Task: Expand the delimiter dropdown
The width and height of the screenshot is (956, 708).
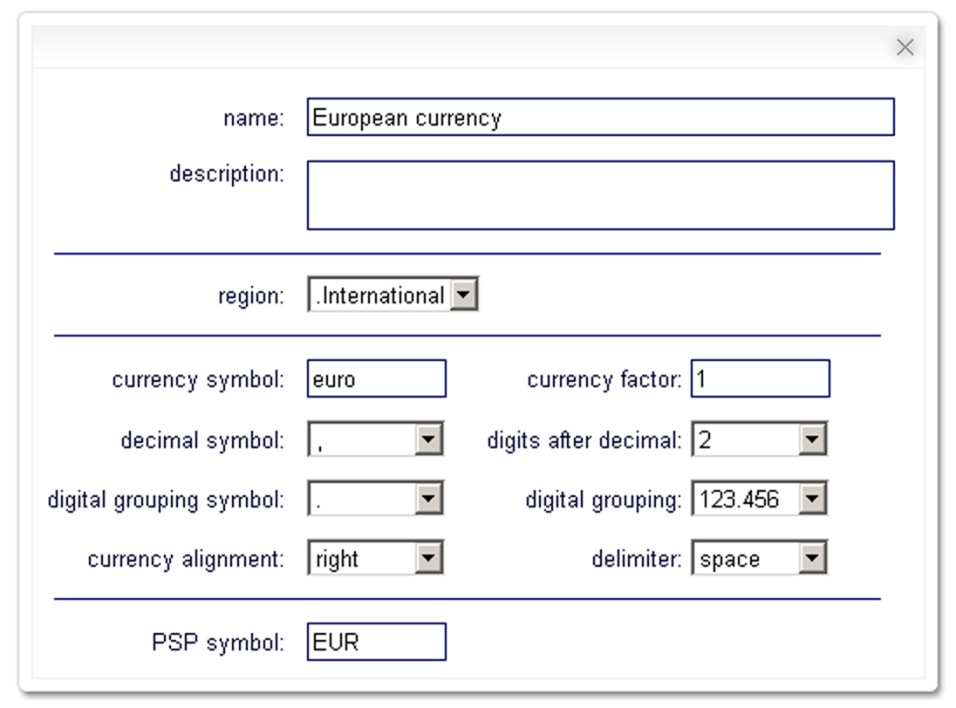Action: (813, 558)
